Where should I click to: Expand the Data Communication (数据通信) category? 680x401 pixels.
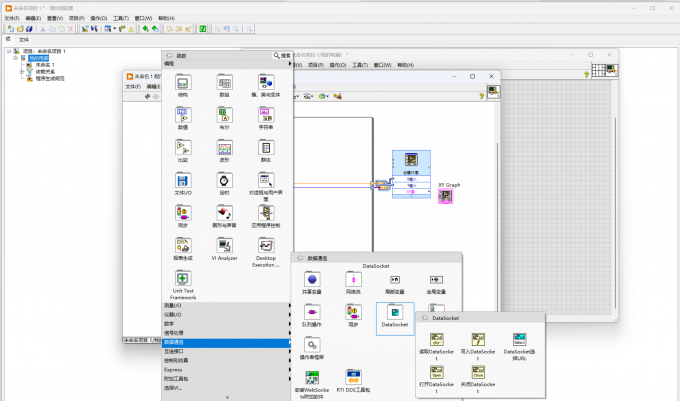227,342
